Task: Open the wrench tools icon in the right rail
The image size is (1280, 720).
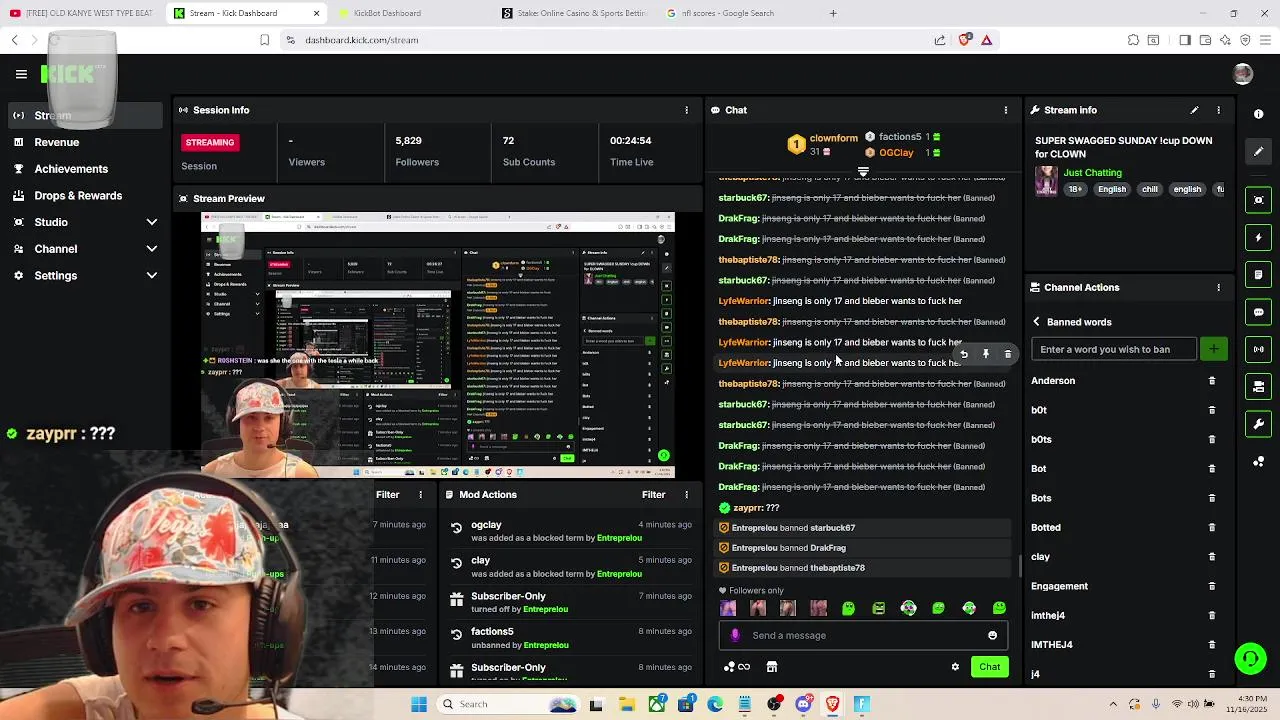Action: pos(1259,424)
